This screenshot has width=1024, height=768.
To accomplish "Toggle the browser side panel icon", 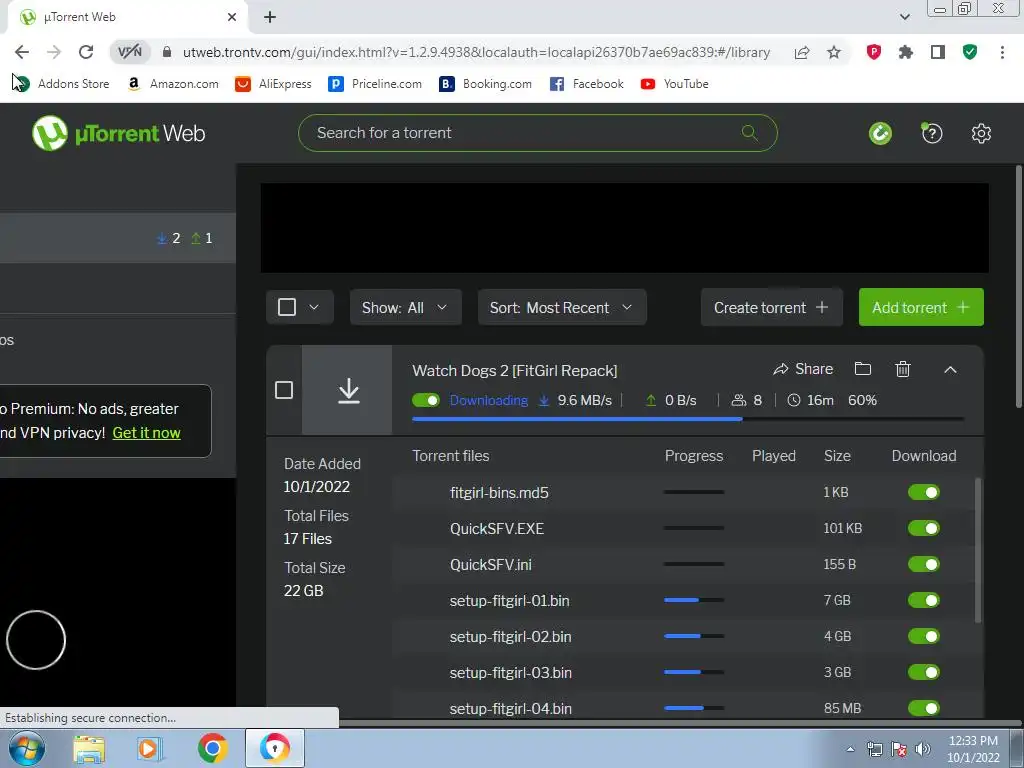I will pos(938,52).
